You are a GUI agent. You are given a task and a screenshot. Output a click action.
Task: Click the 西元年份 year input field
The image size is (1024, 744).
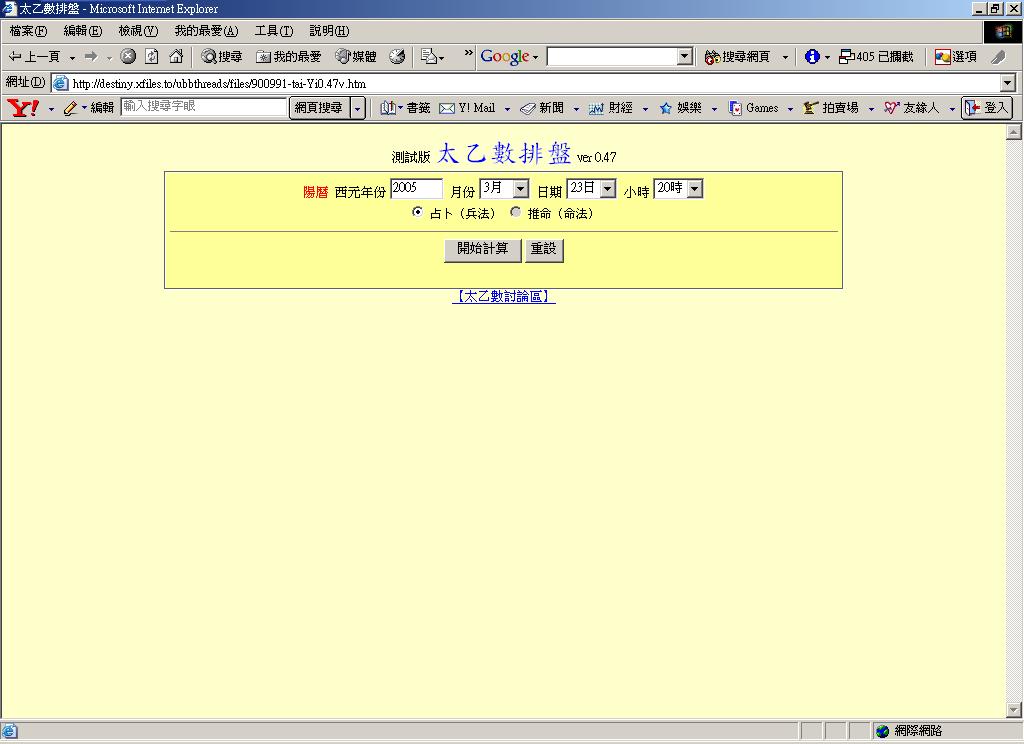pyautogui.click(x=416, y=189)
